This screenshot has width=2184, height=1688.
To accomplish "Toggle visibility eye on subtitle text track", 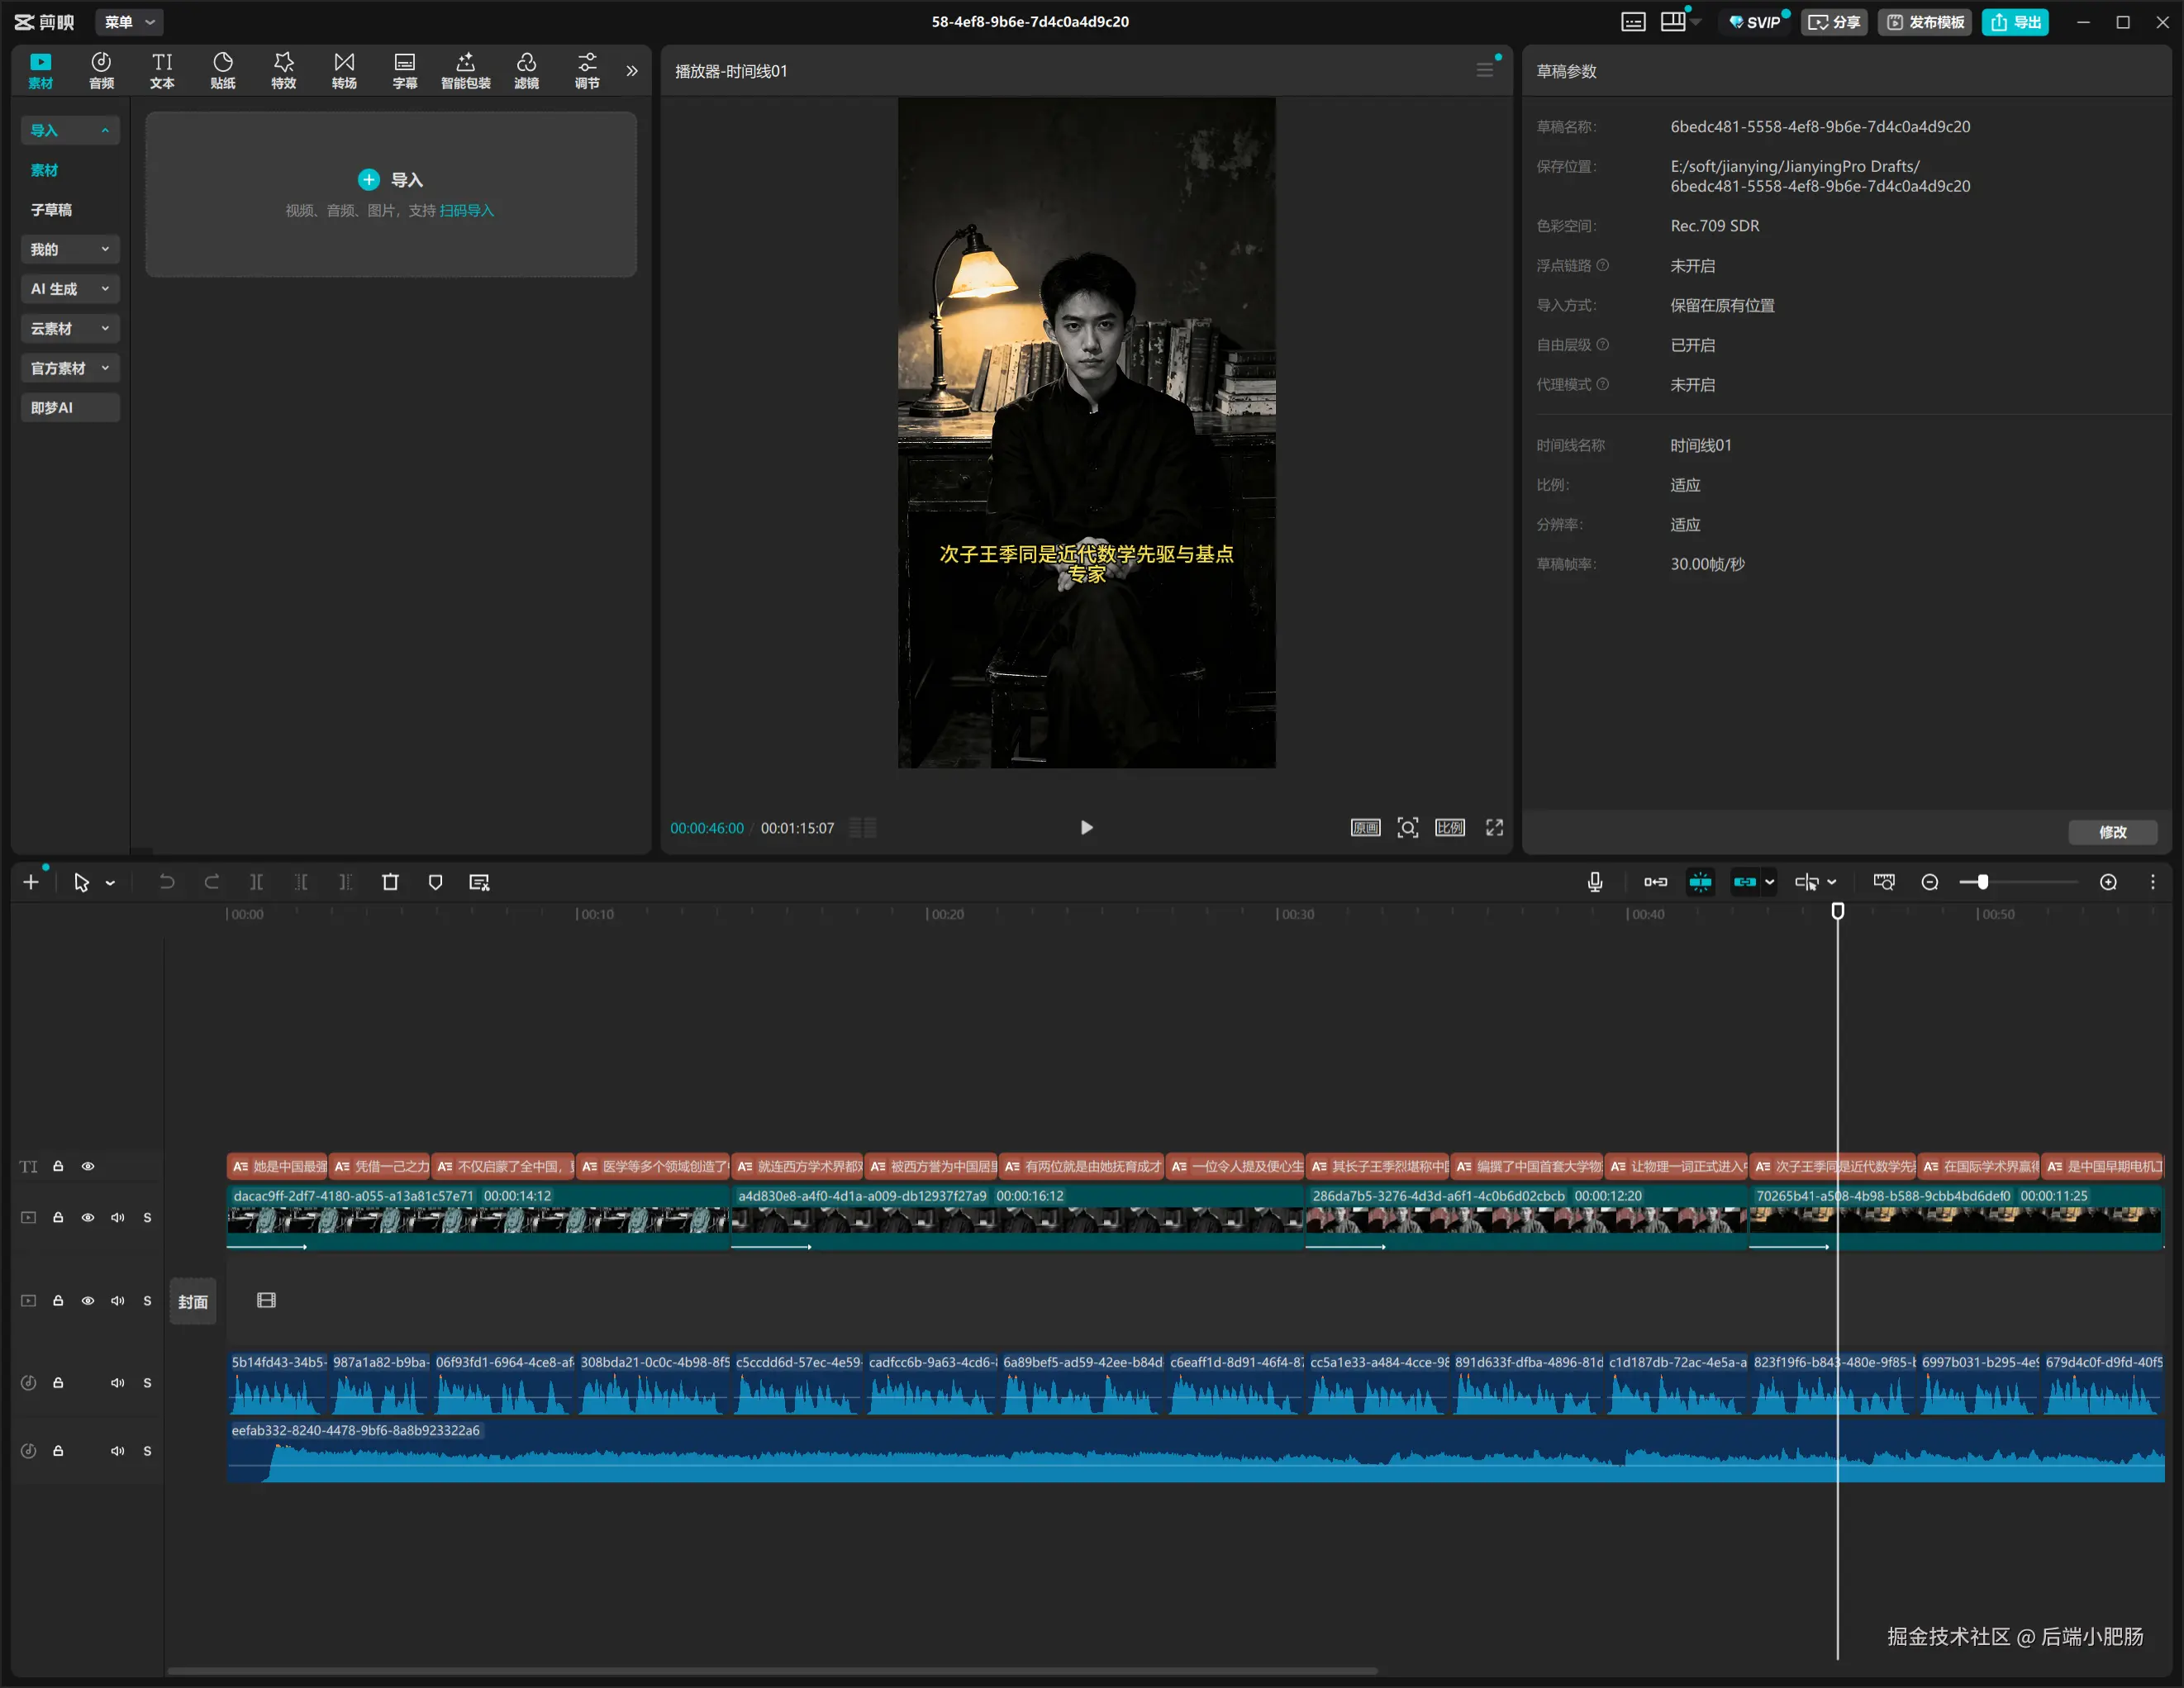I will [88, 1166].
